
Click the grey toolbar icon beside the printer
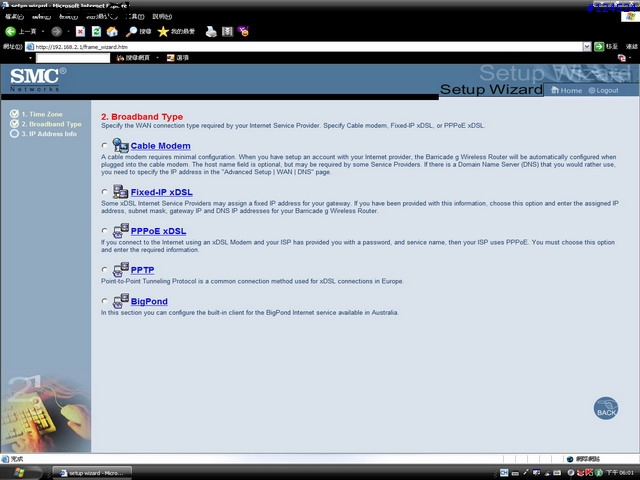(227, 31)
